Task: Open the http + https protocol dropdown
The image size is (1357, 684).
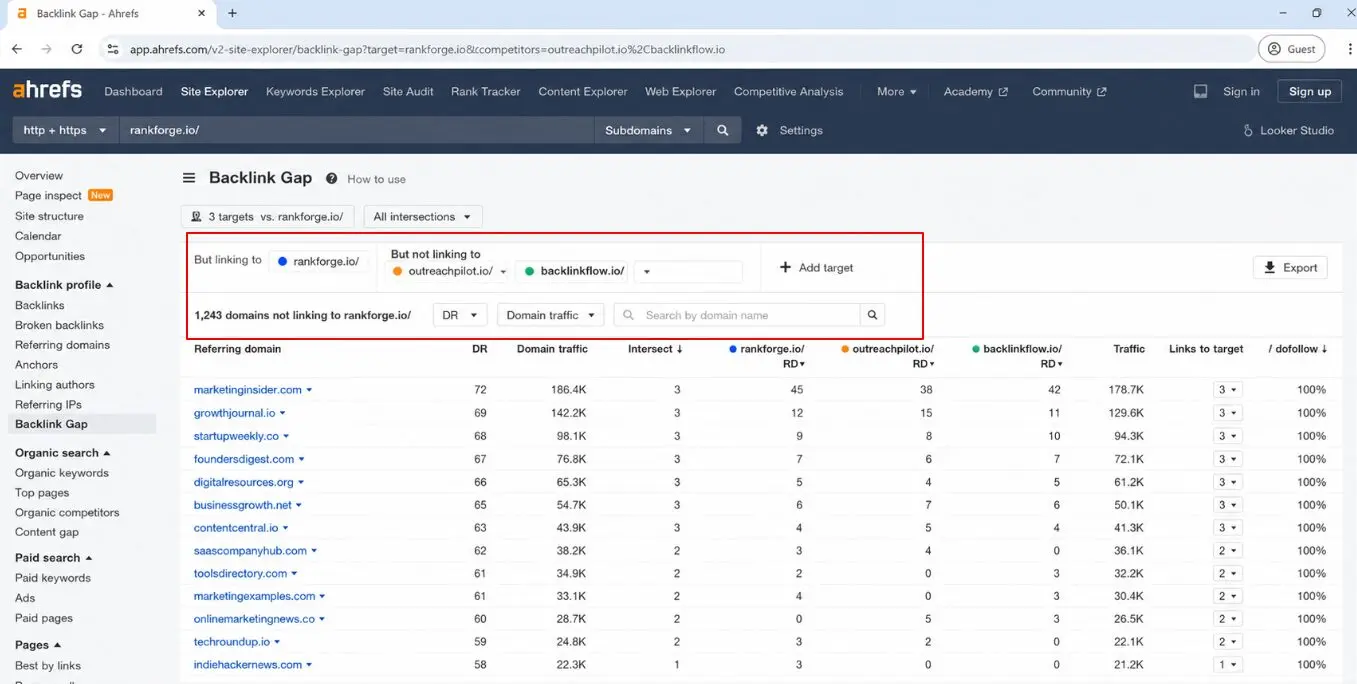Action: [x=64, y=130]
